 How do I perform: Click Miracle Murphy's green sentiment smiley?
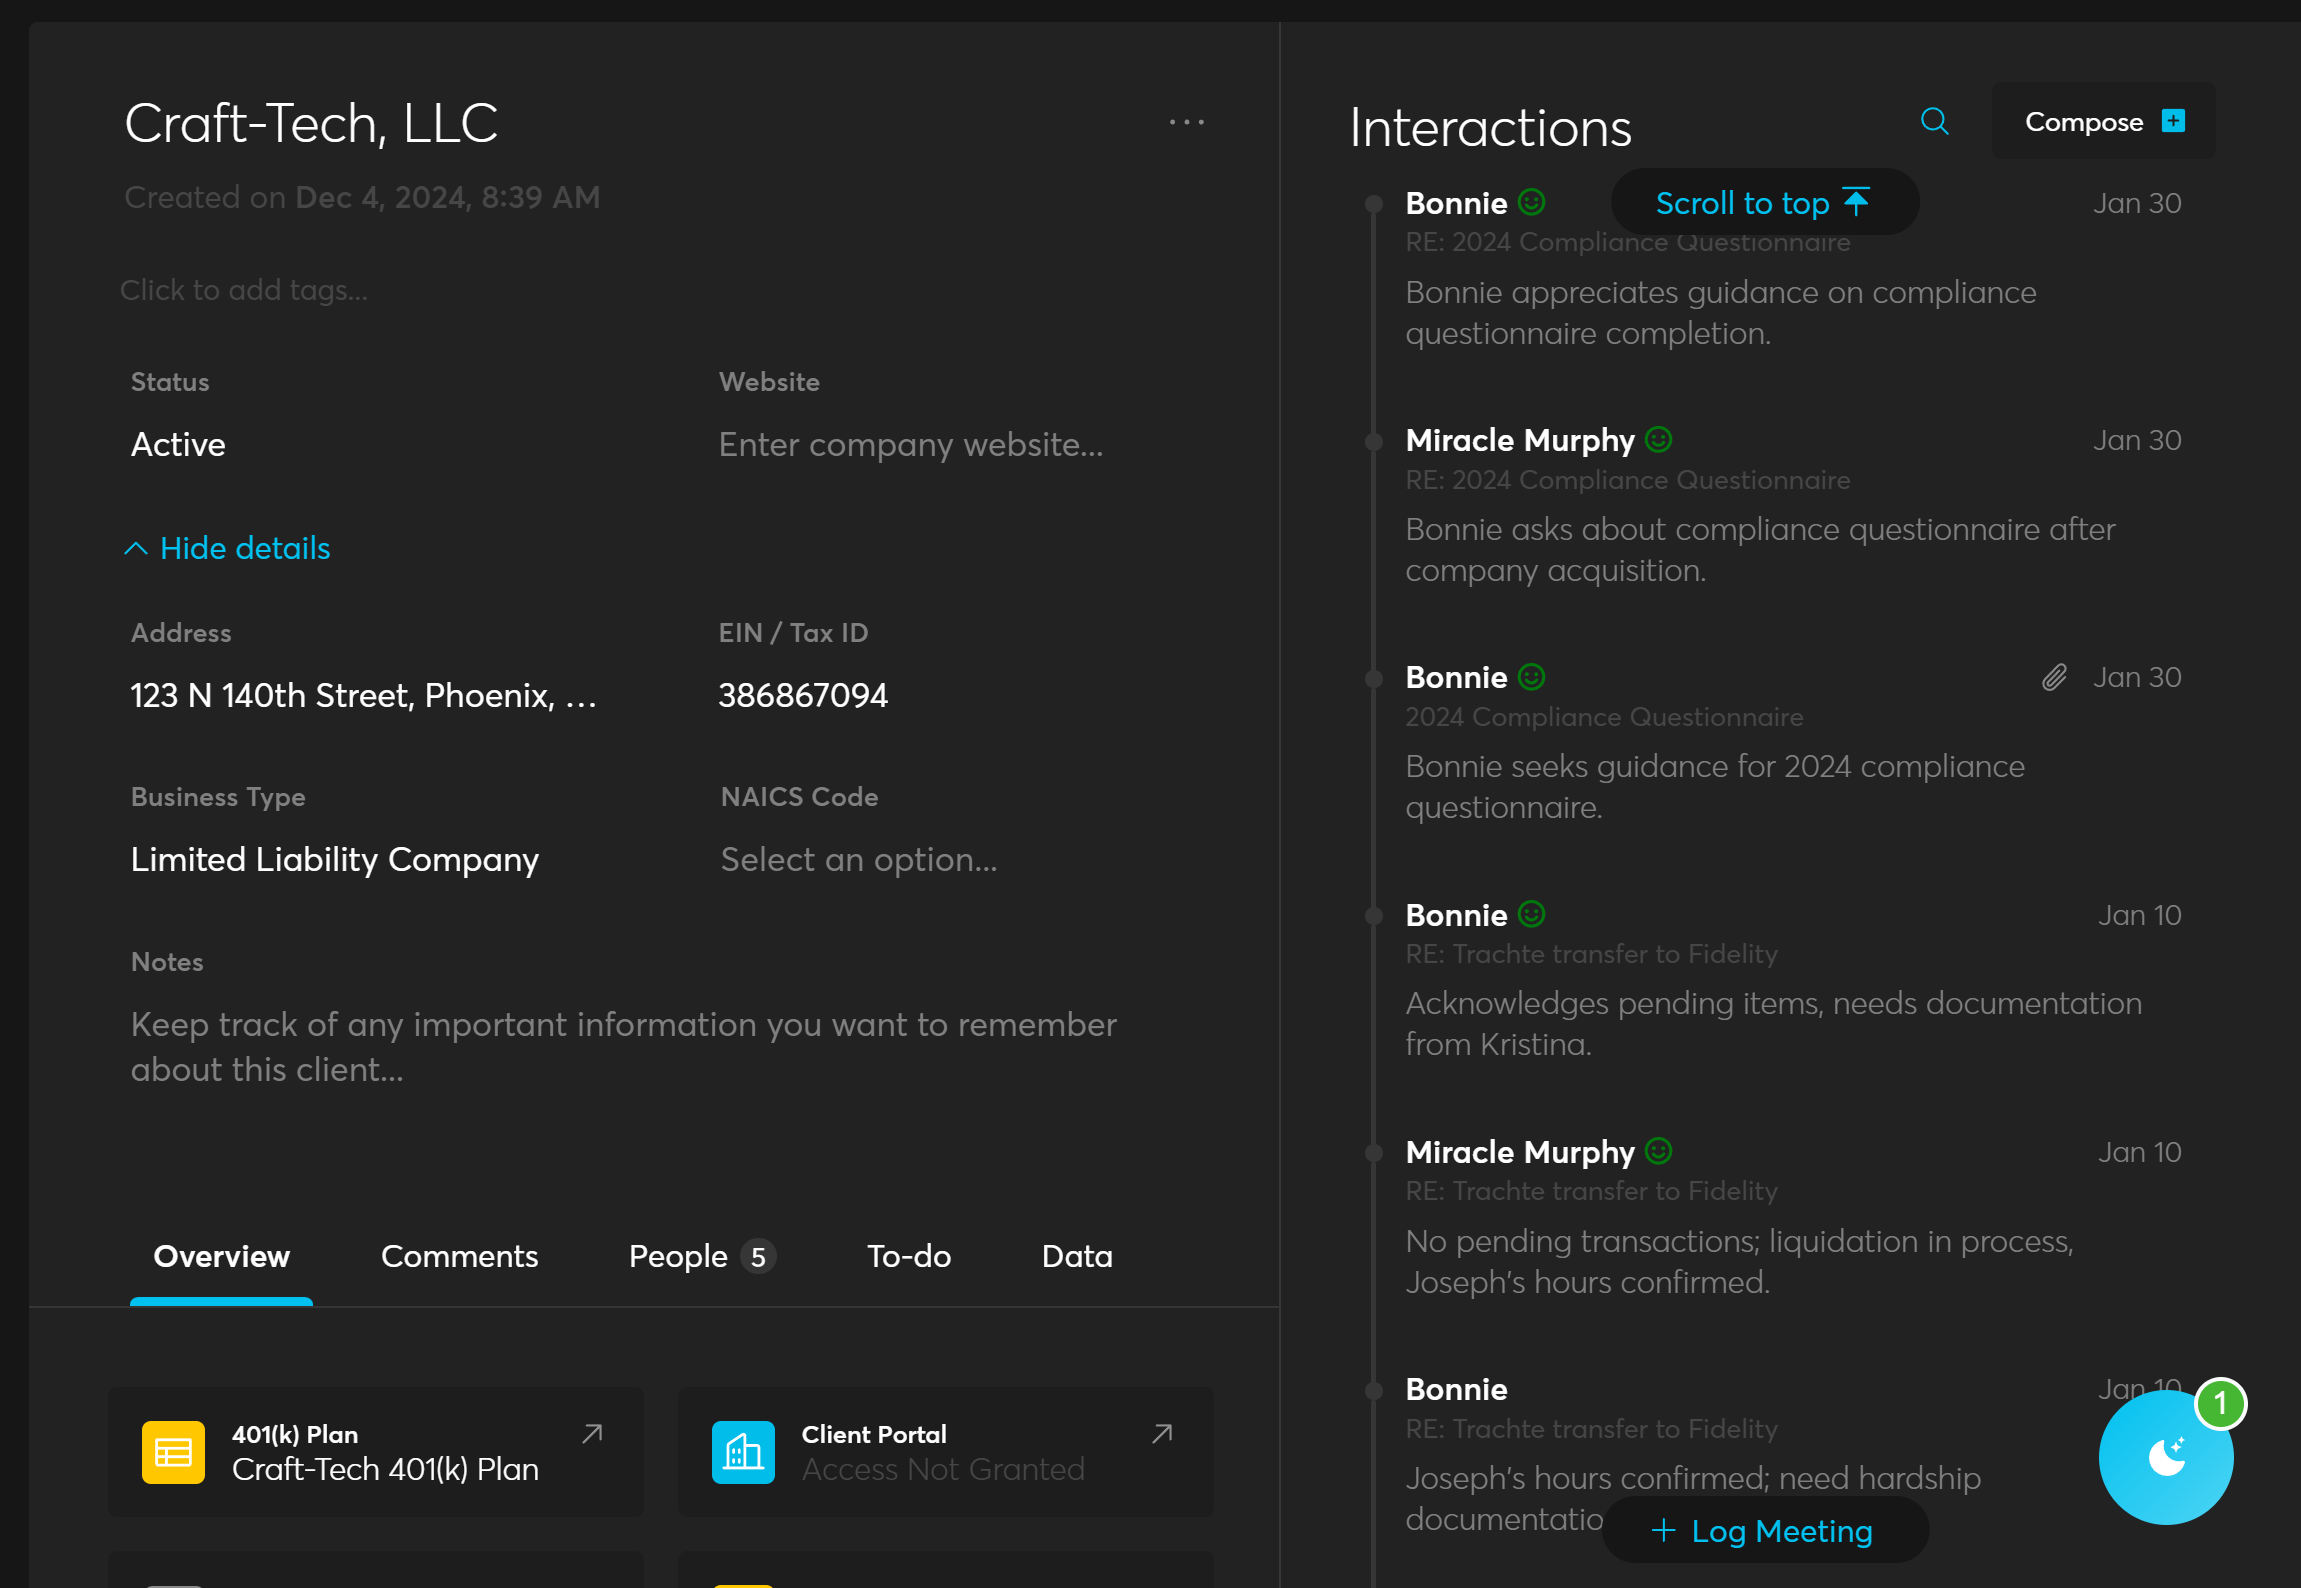(1658, 440)
